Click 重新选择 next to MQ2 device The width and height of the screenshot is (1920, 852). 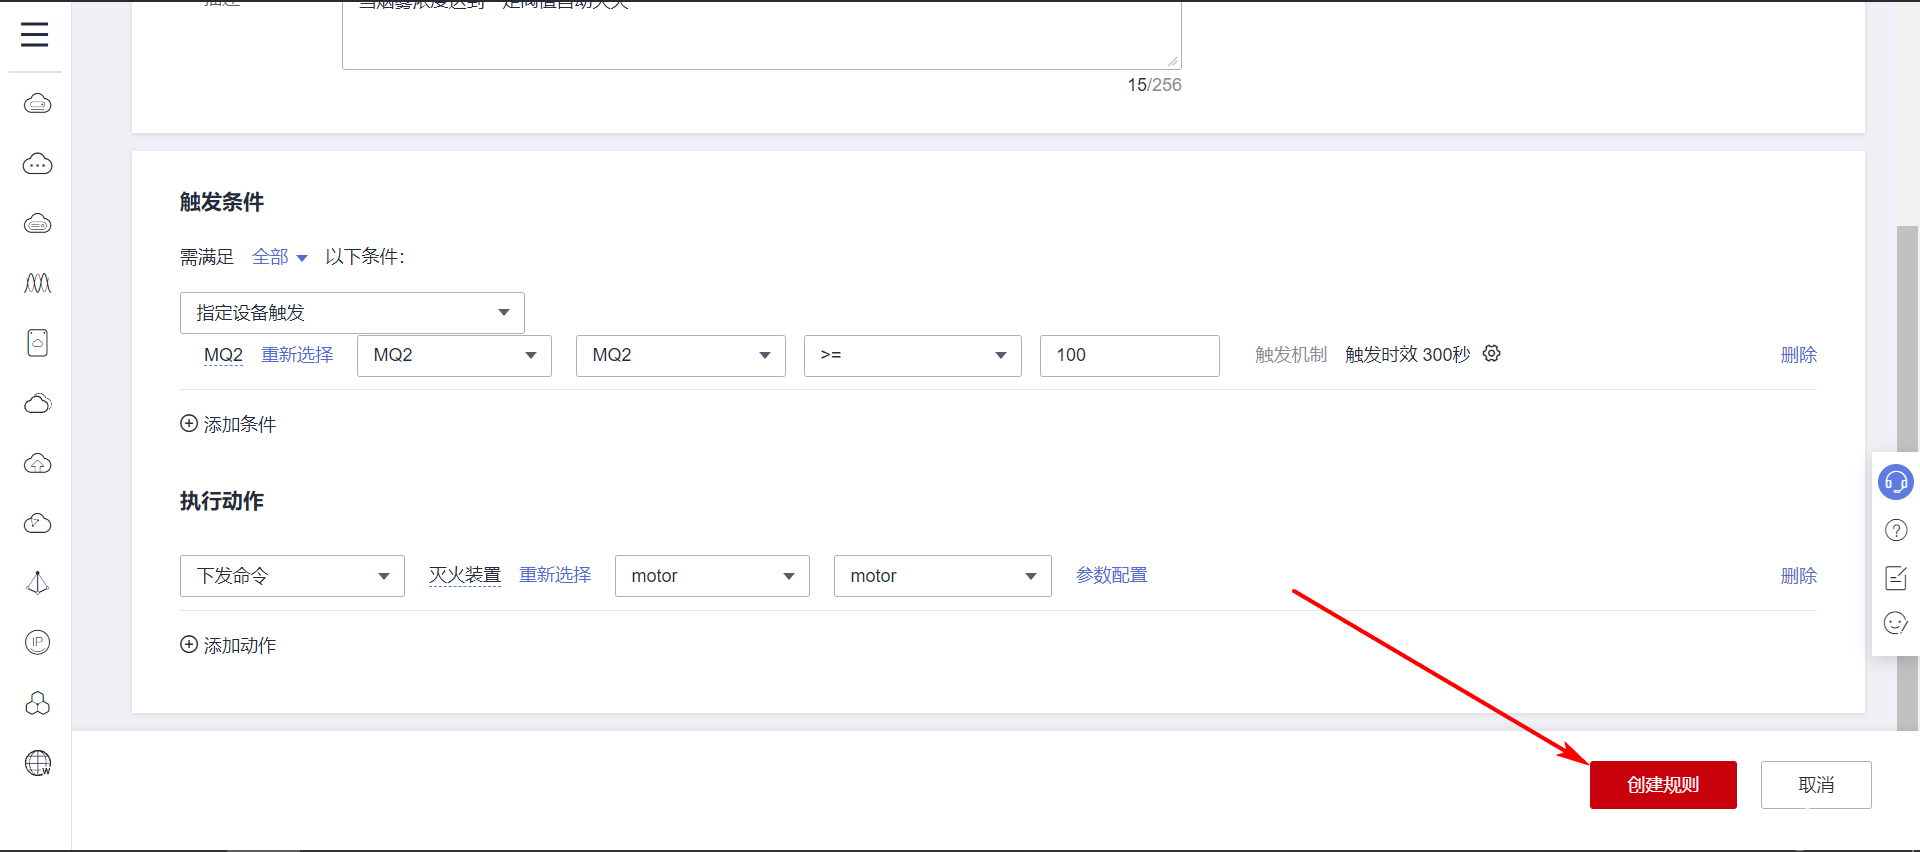tap(297, 355)
